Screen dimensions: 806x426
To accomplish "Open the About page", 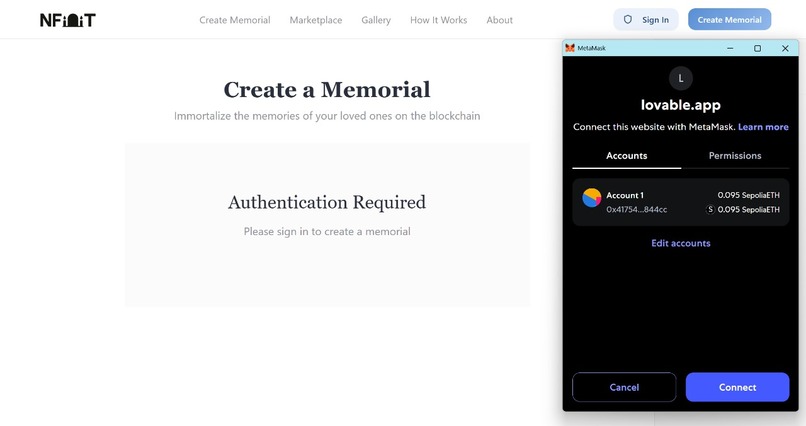I will pyautogui.click(x=500, y=20).
